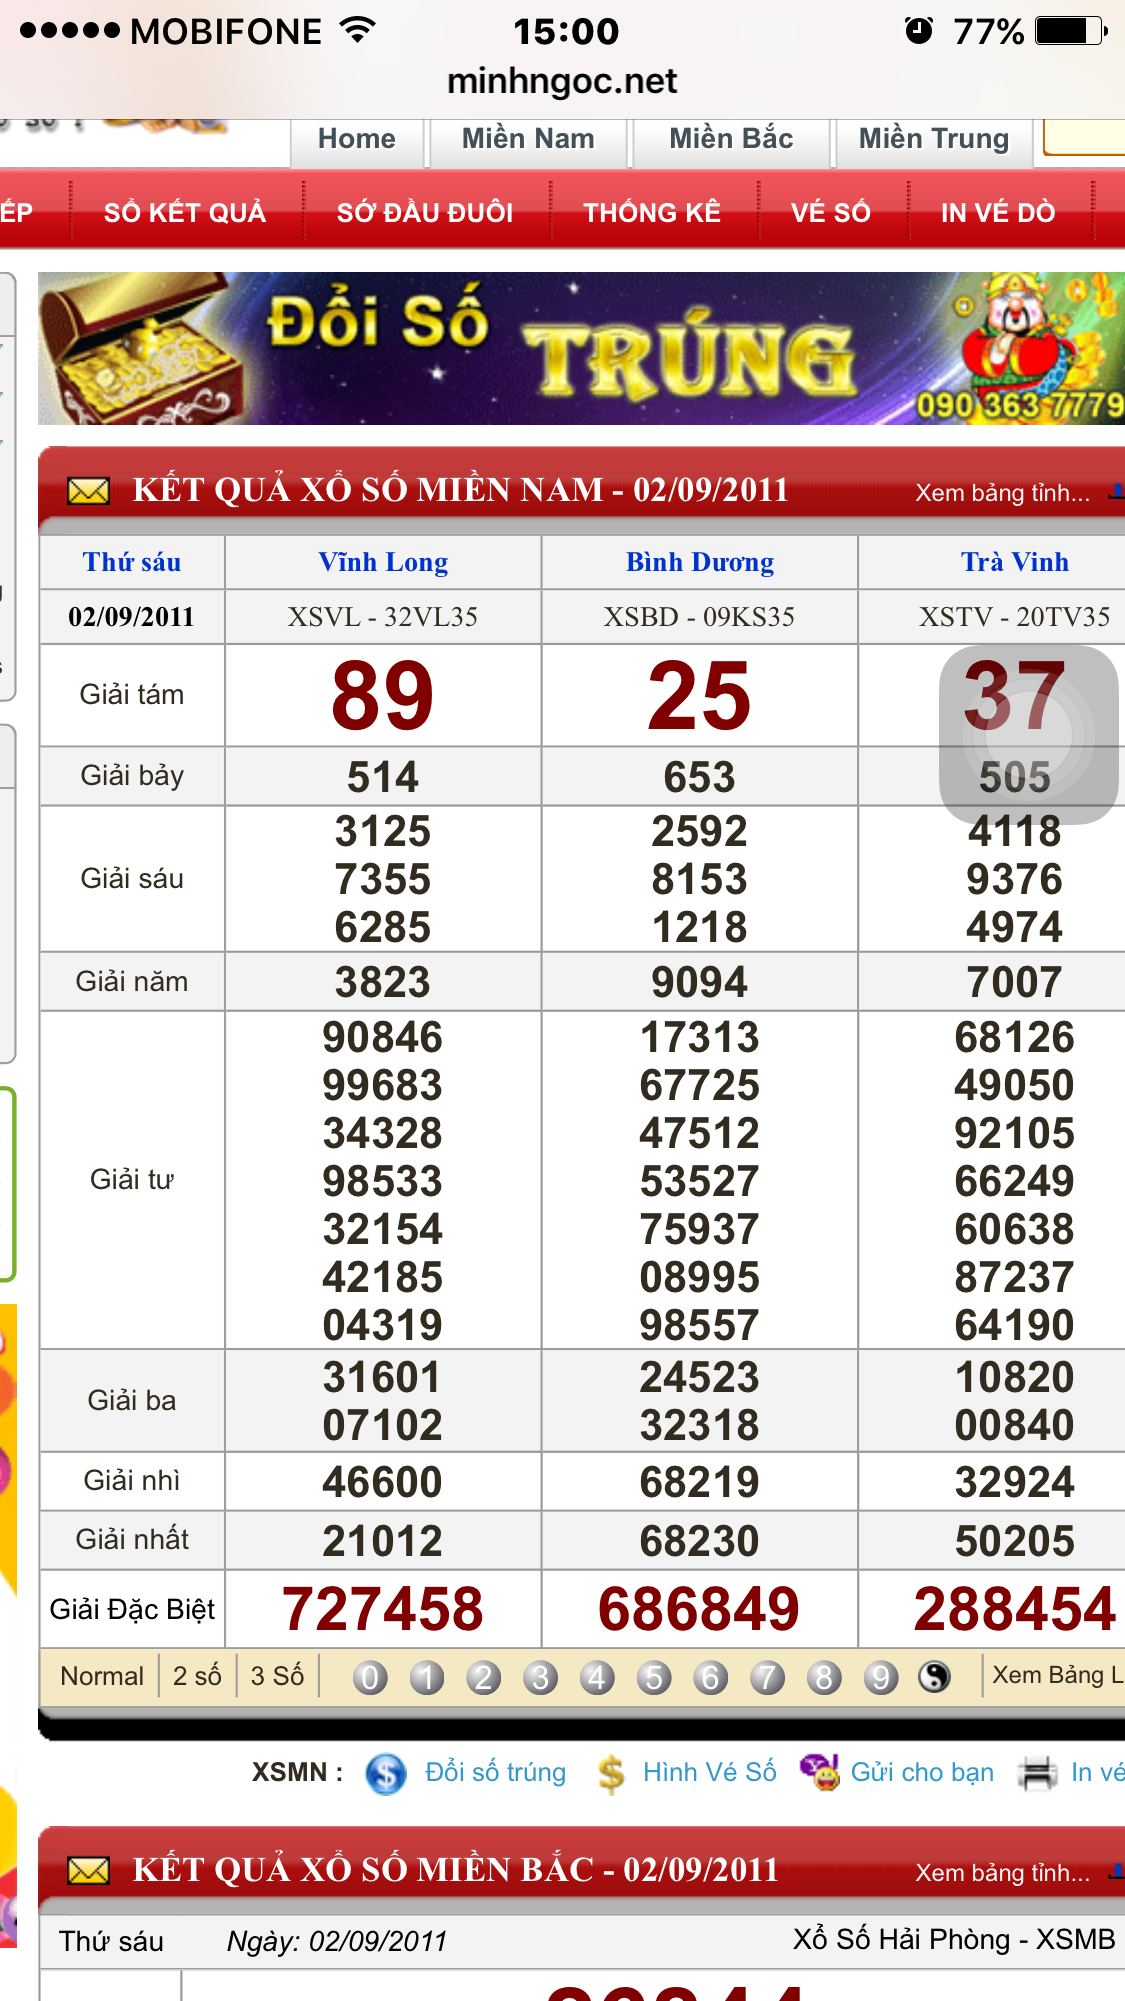Click the envelope icon beside Miền Bắc results
The image size is (1125, 2001).
88,1870
